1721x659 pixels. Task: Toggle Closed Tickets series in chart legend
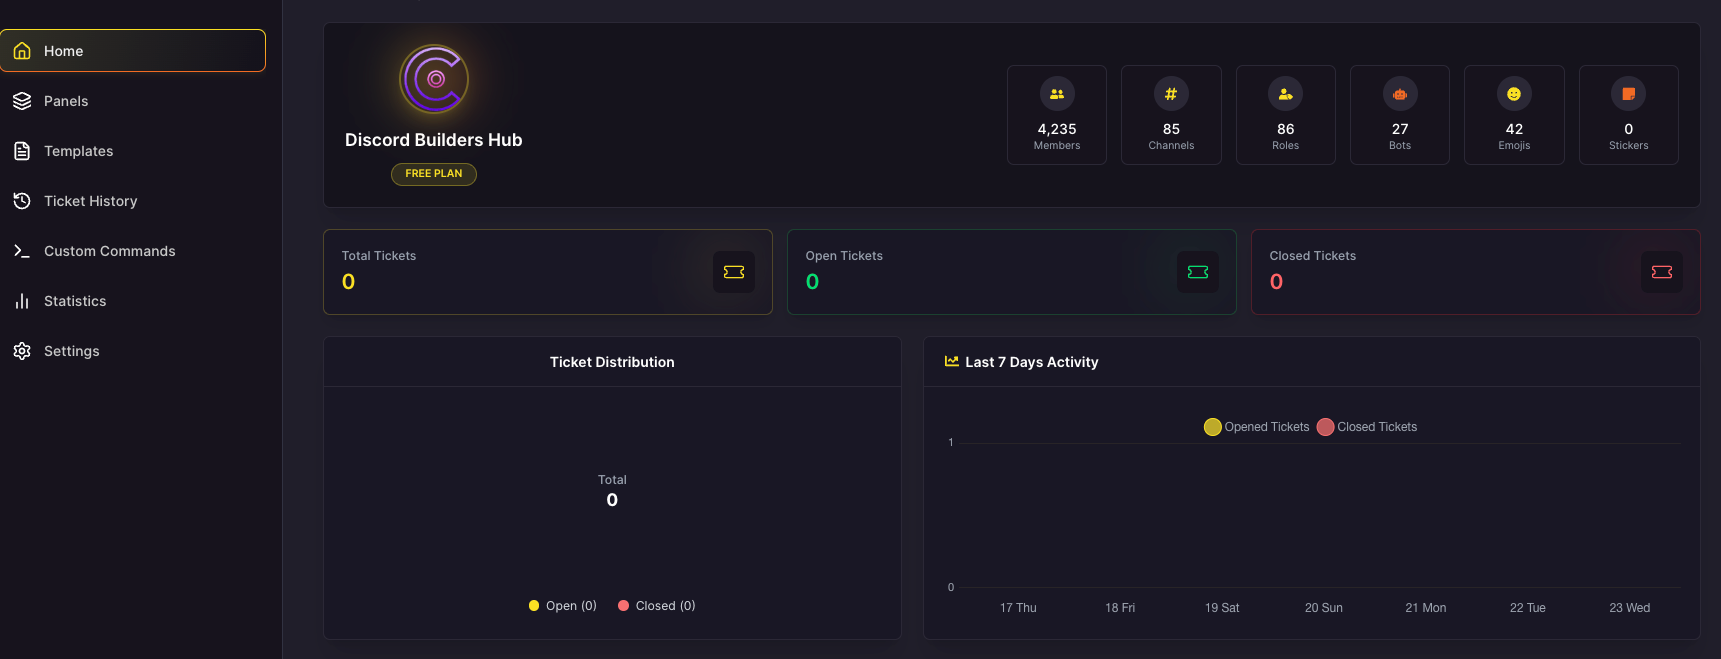pyautogui.click(x=1367, y=427)
